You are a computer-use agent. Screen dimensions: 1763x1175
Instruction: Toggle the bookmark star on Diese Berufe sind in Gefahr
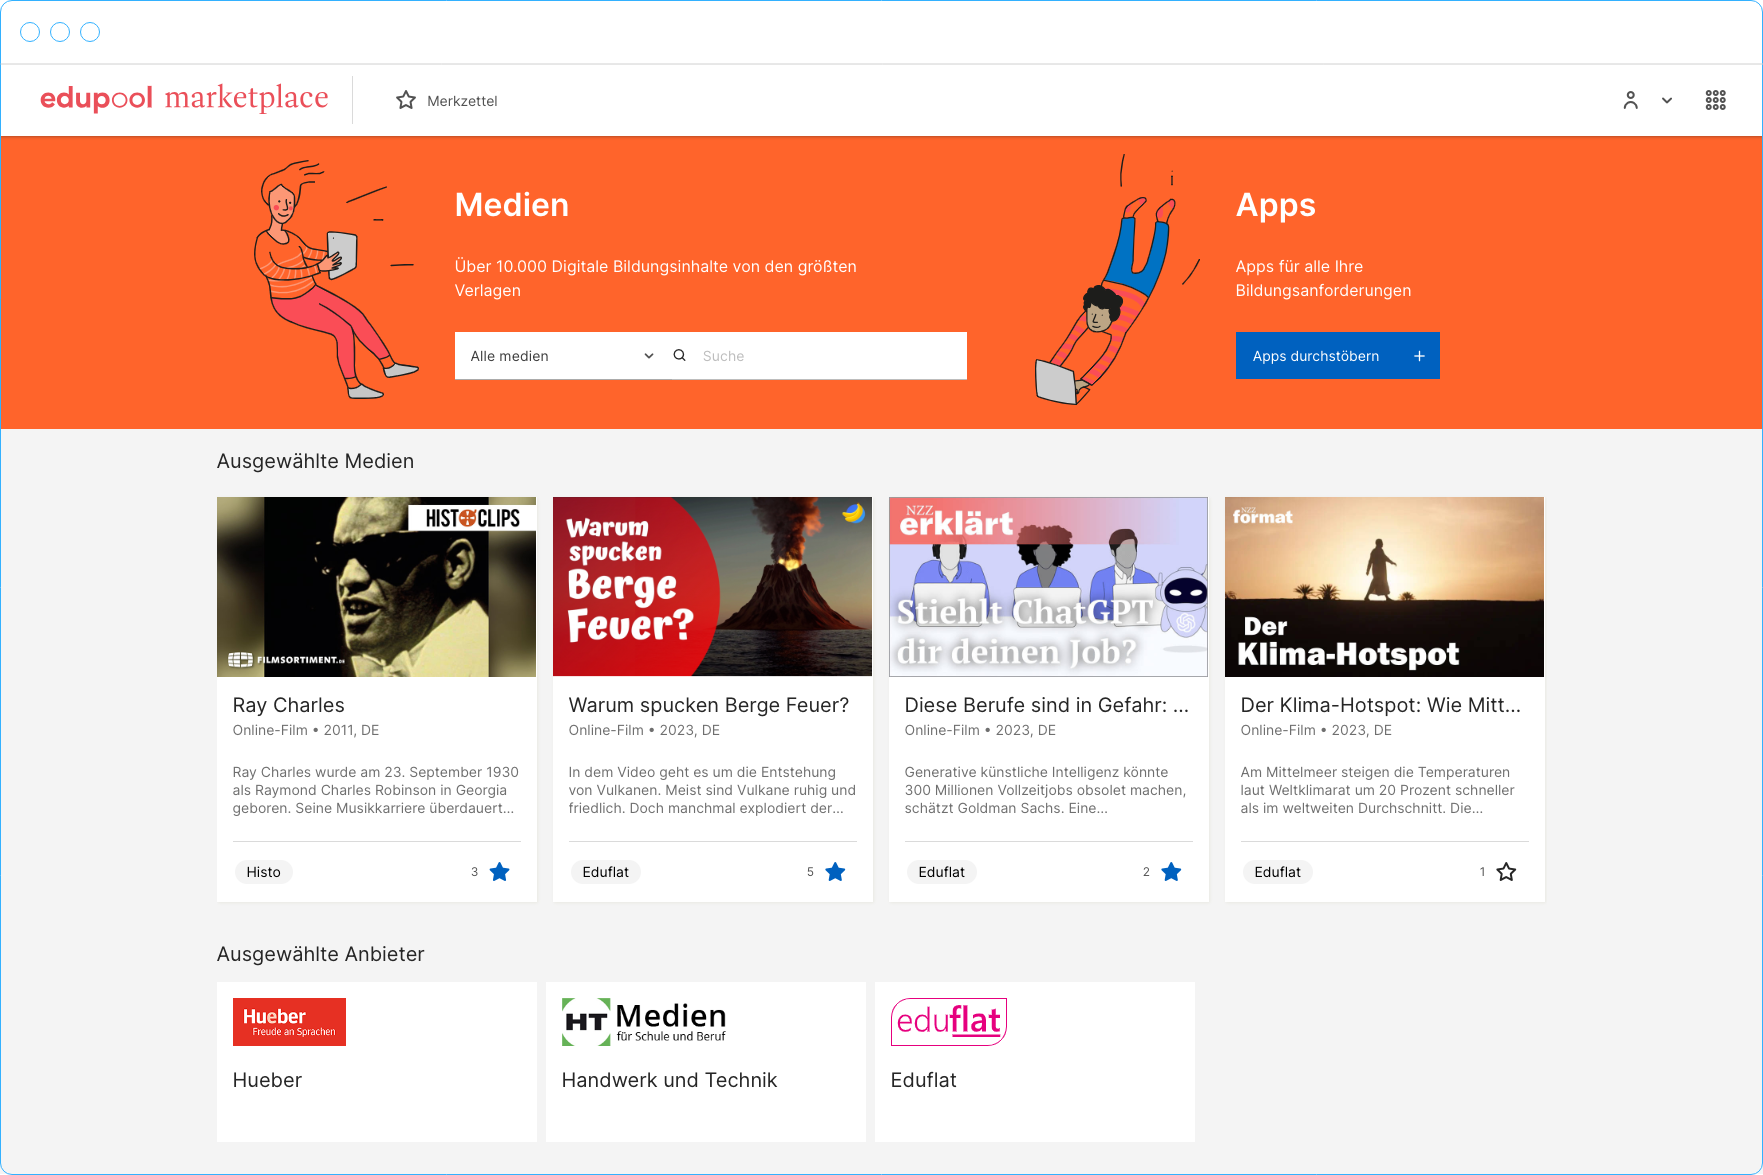(x=1172, y=872)
